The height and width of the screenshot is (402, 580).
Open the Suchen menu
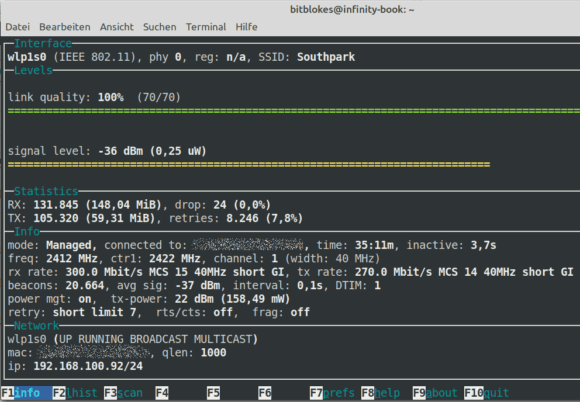click(159, 27)
